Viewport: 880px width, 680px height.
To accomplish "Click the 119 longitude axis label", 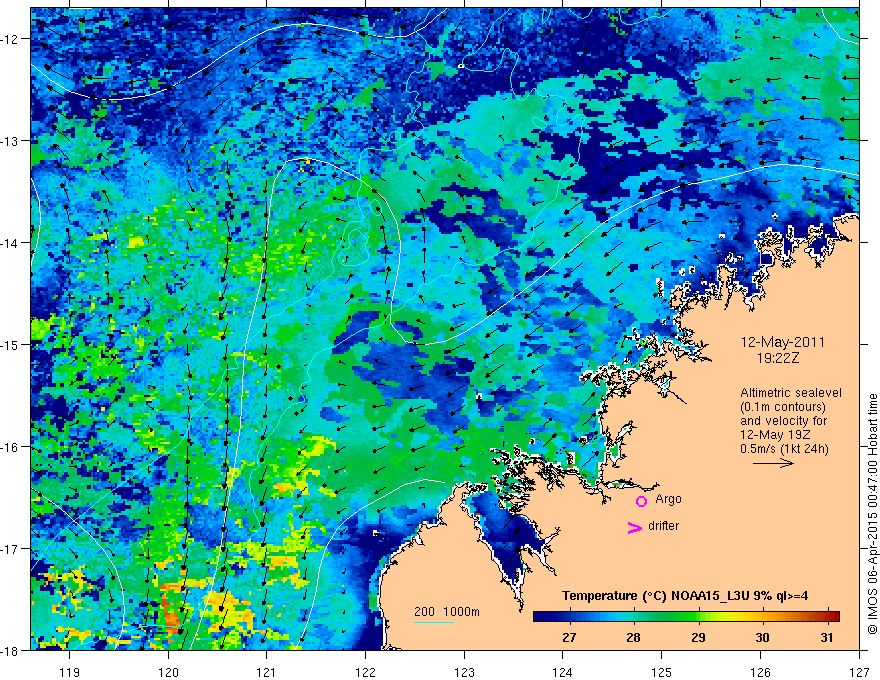I will (70, 672).
